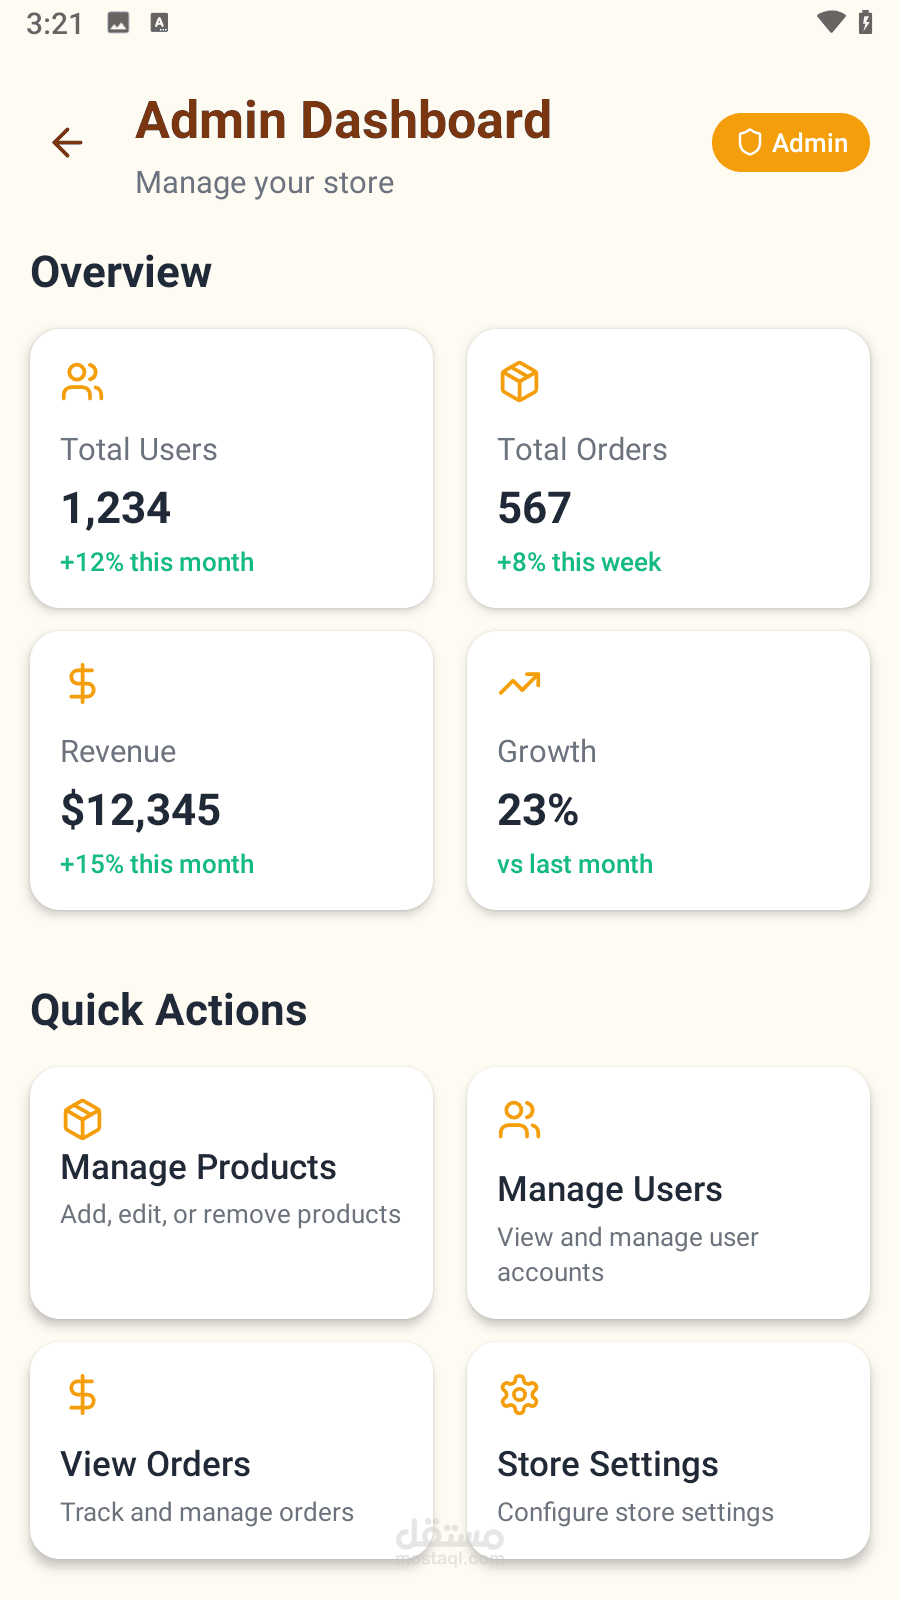Tap the Total Users value 1,234
The image size is (900, 1600).
[116, 508]
